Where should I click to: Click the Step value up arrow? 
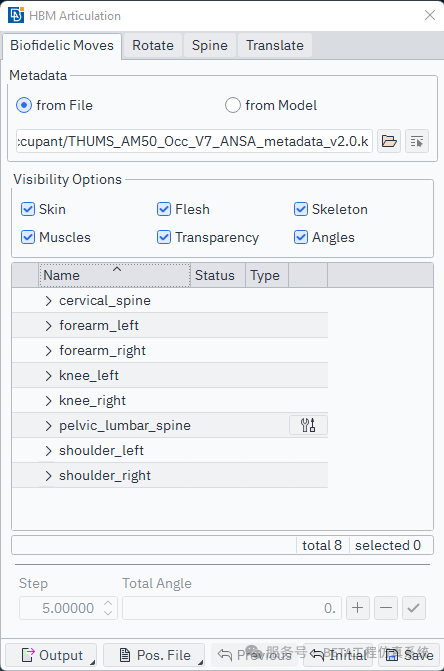[x=108, y=603]
